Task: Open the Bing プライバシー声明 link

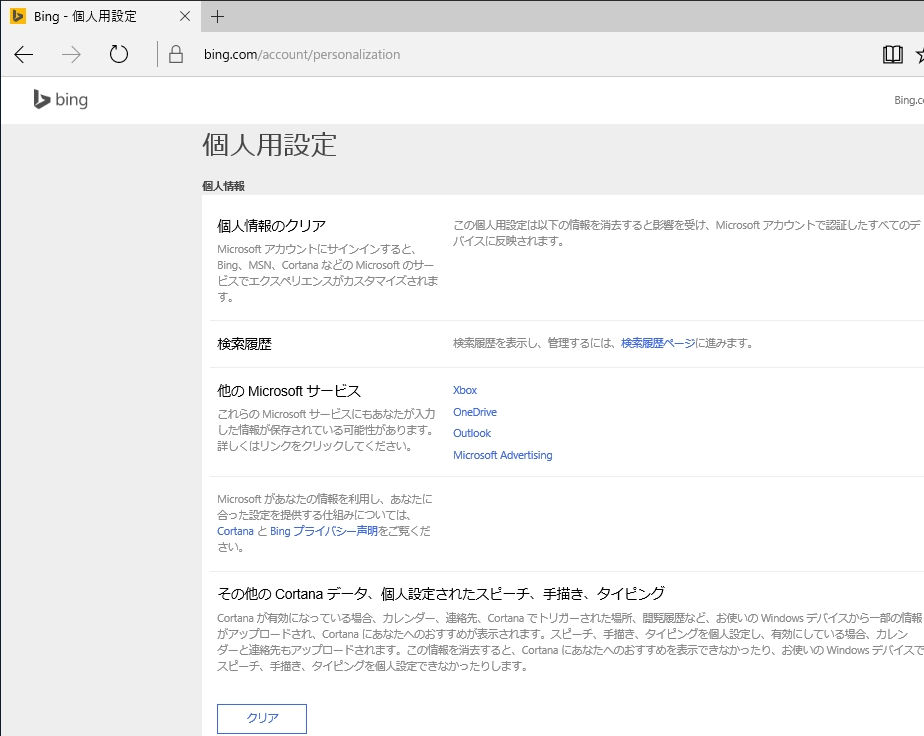Action: pyautogui.click(x=324, y=531)
